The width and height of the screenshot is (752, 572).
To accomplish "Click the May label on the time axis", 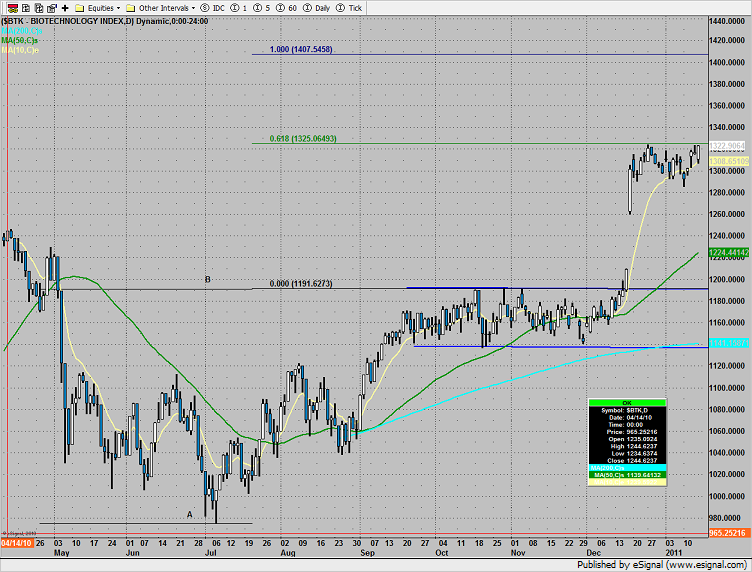I will pos(62,553).
